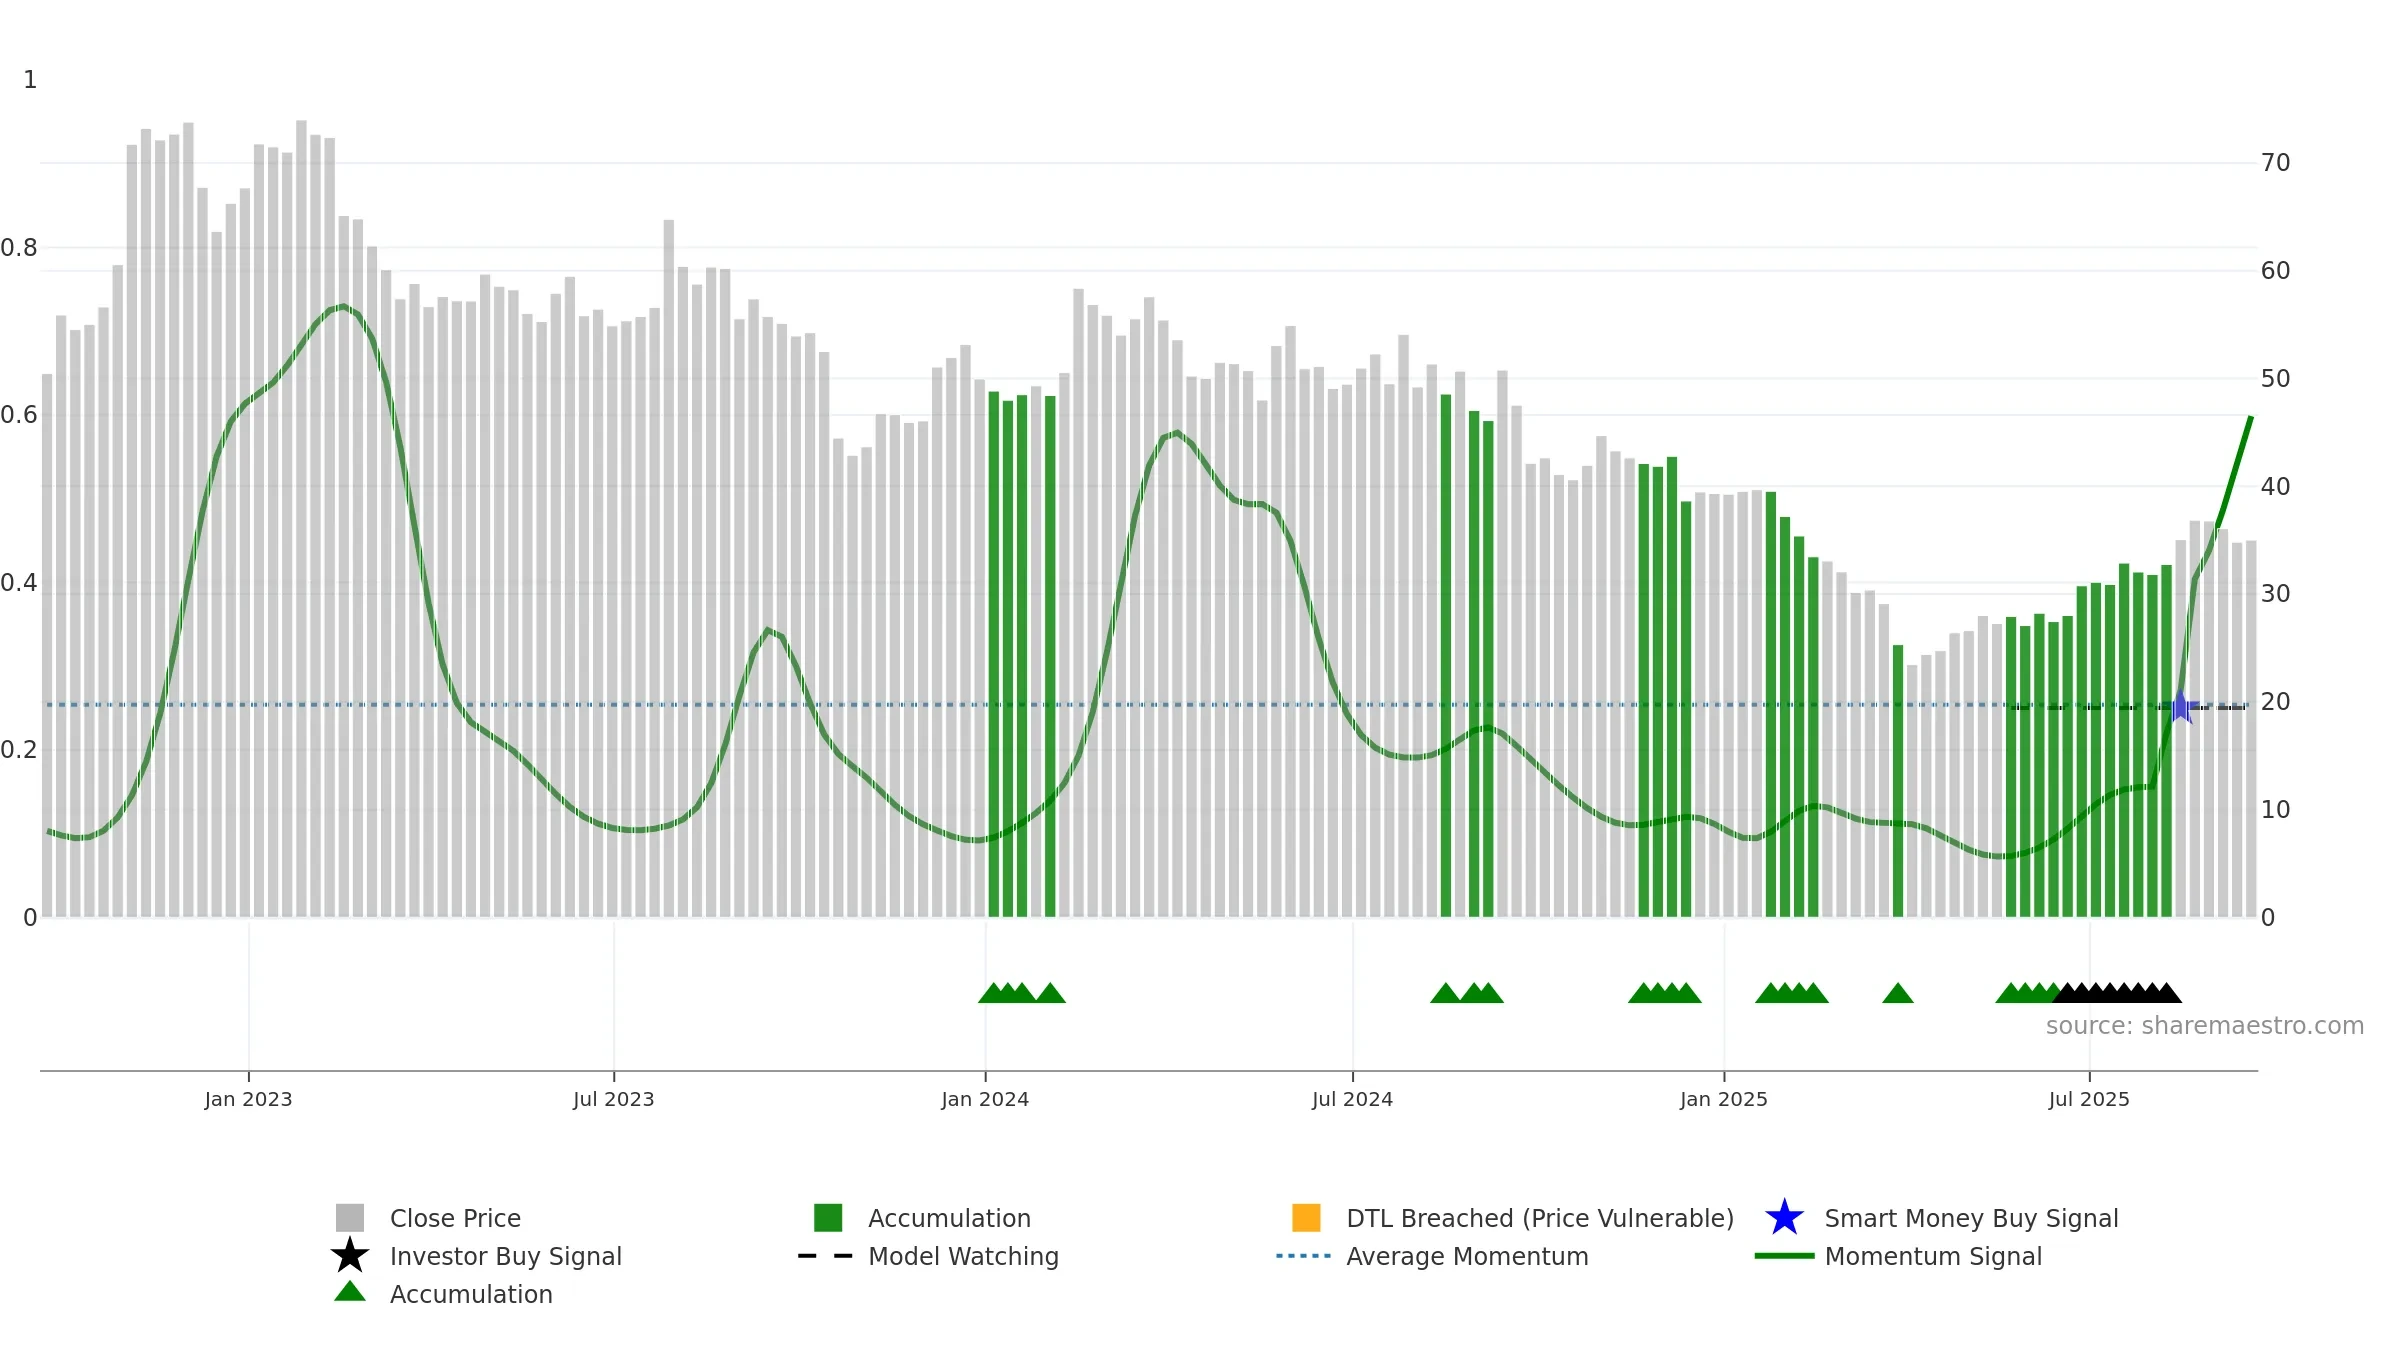Toggle the Momentum Signal legend label
Viewport: 2400px width, 1350px height.
pyautogui.click(x=1933, y=1256)
